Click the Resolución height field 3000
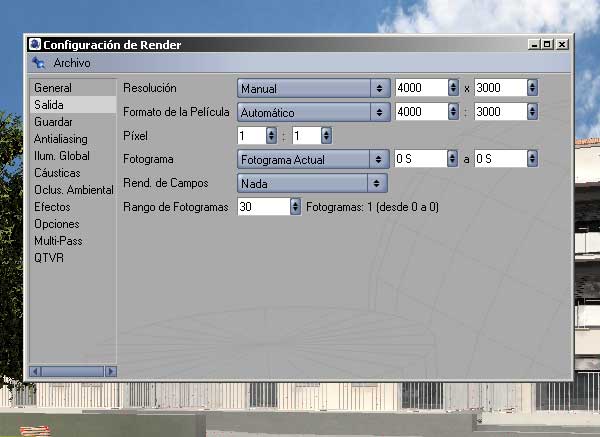 point(501,88)
